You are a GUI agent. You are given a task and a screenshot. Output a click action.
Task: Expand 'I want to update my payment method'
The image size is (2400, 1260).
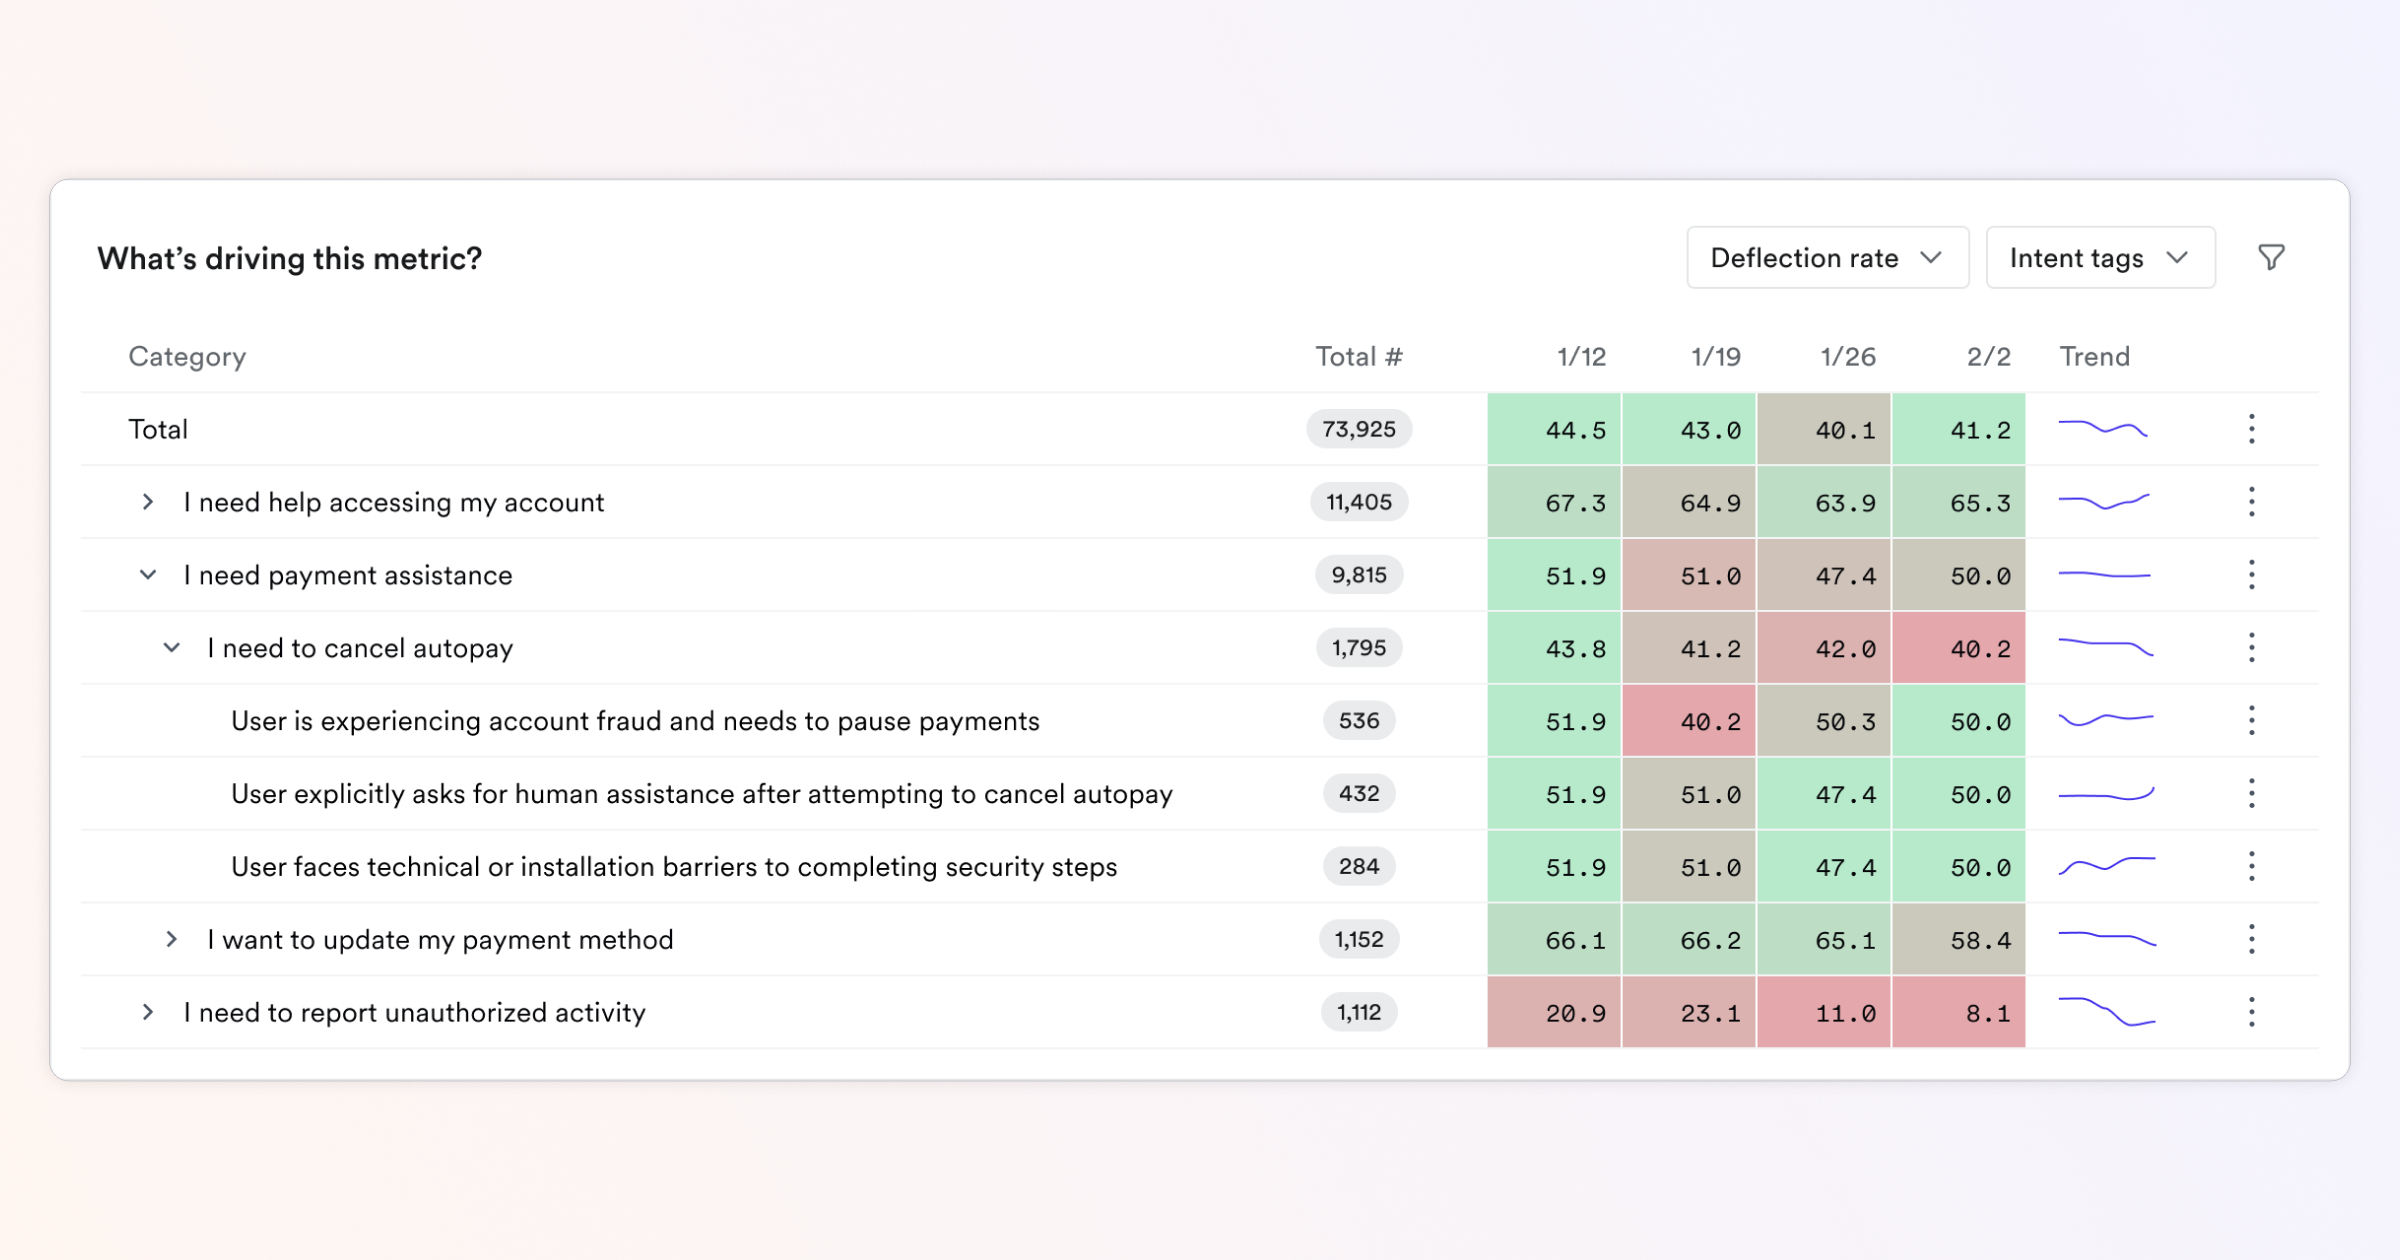click(172, 939)
